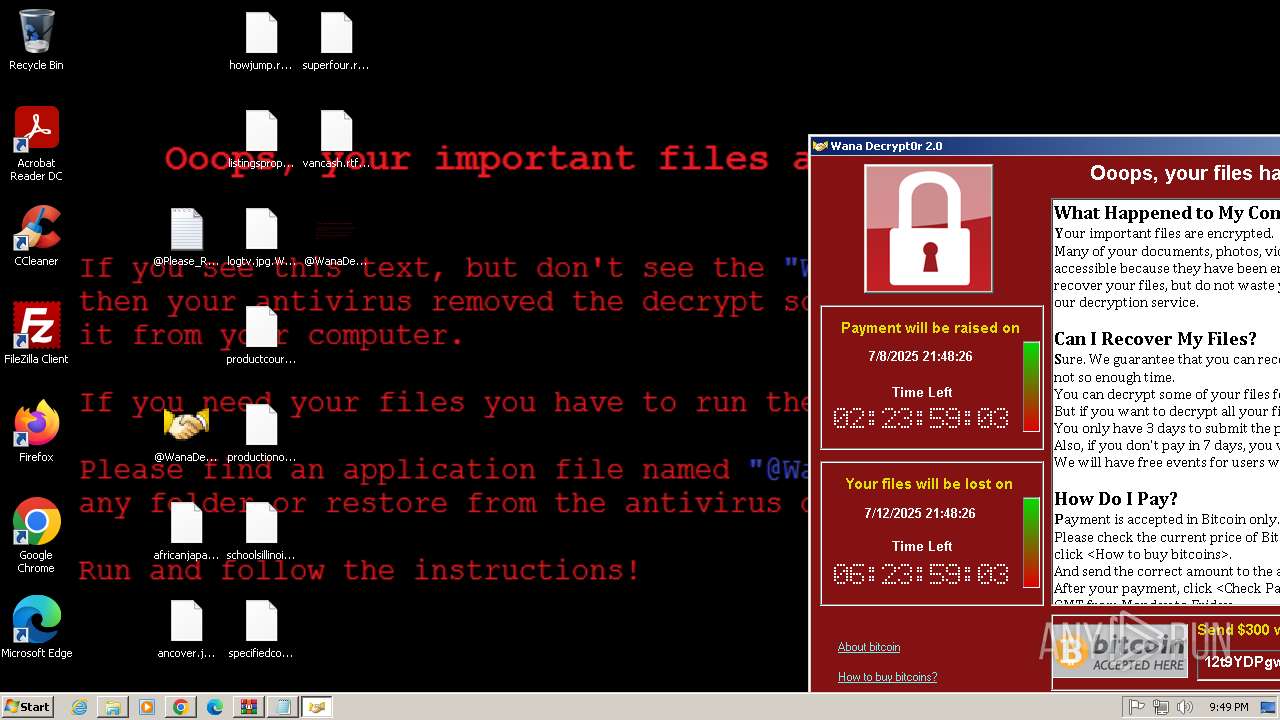Click the 06:23:59:03 countdown timer
The height and width of the screenshot is (720, 1280).
921,574
